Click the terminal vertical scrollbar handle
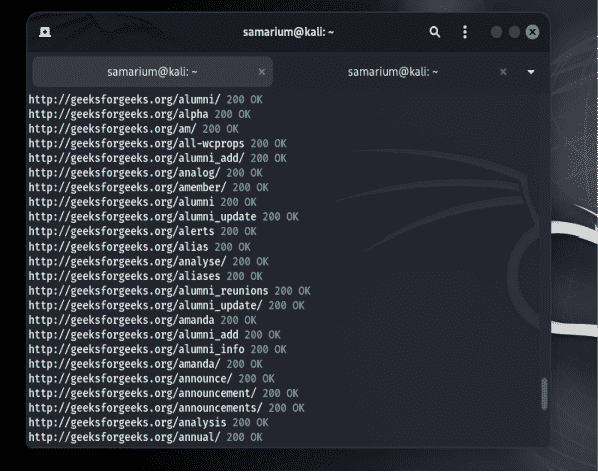The height and width of the screenshot is (472, 598). (x=544, y=394)
